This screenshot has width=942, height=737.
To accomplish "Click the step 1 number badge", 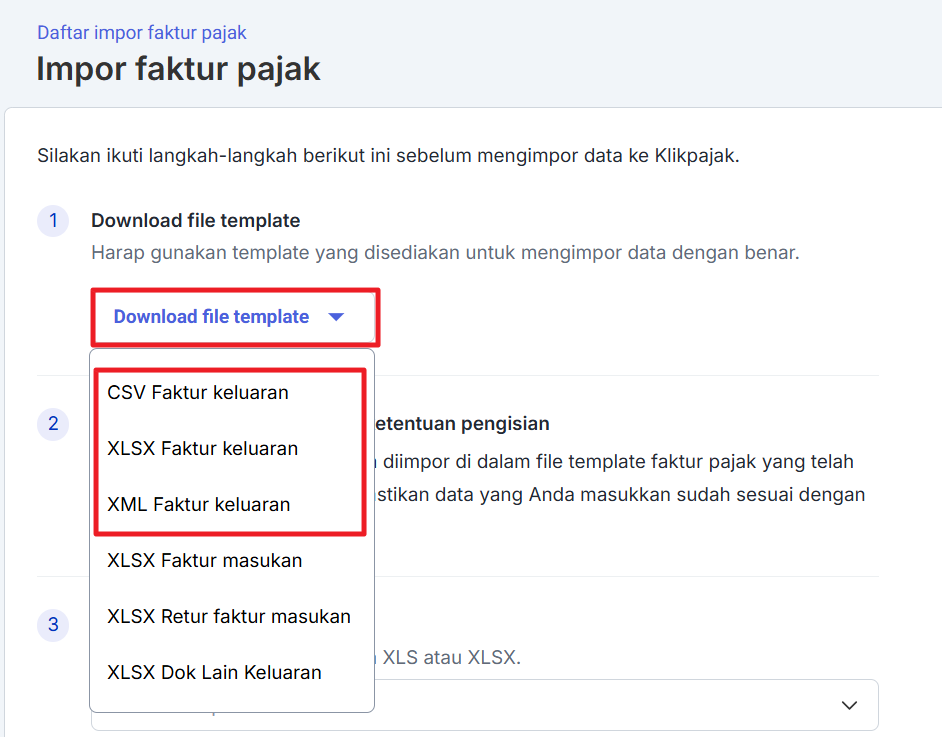I will pos(53,221).
